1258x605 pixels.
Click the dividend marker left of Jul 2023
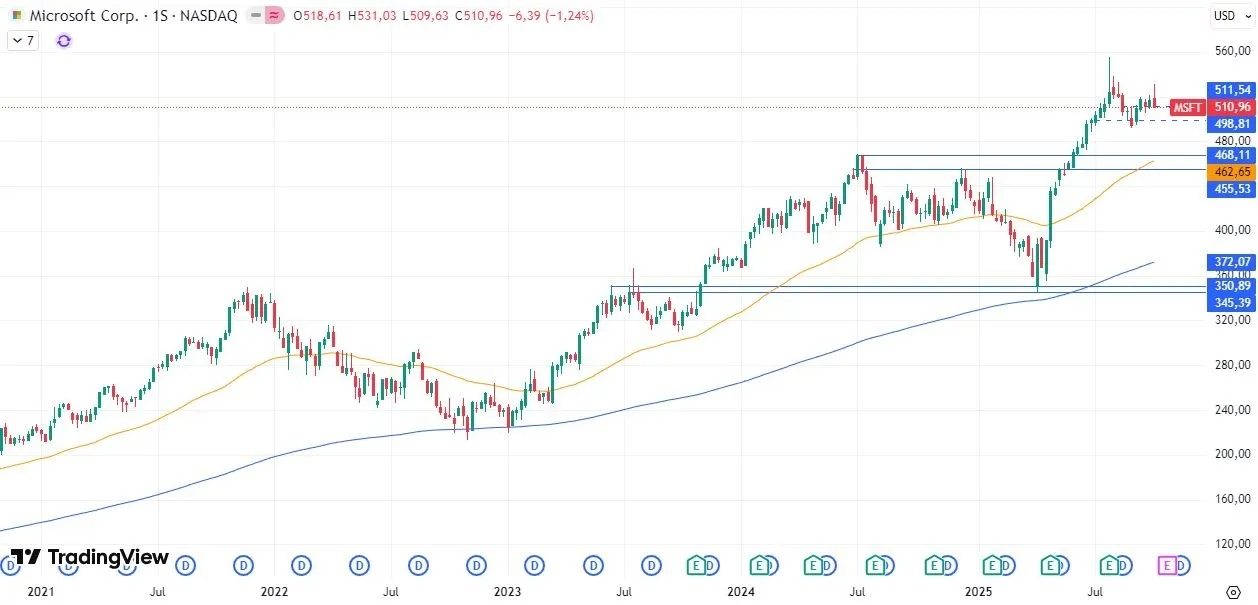pos(594,565)
